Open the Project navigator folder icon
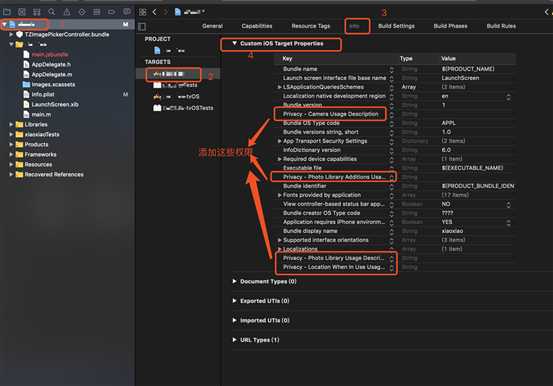This screenshot has width=553, height=386. coord(6,12)
